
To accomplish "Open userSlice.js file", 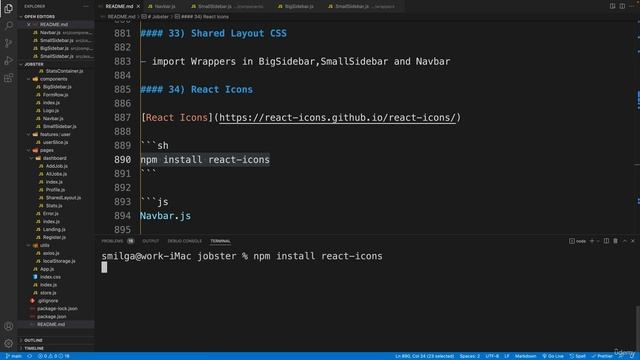I will click(x=55, y=142).
